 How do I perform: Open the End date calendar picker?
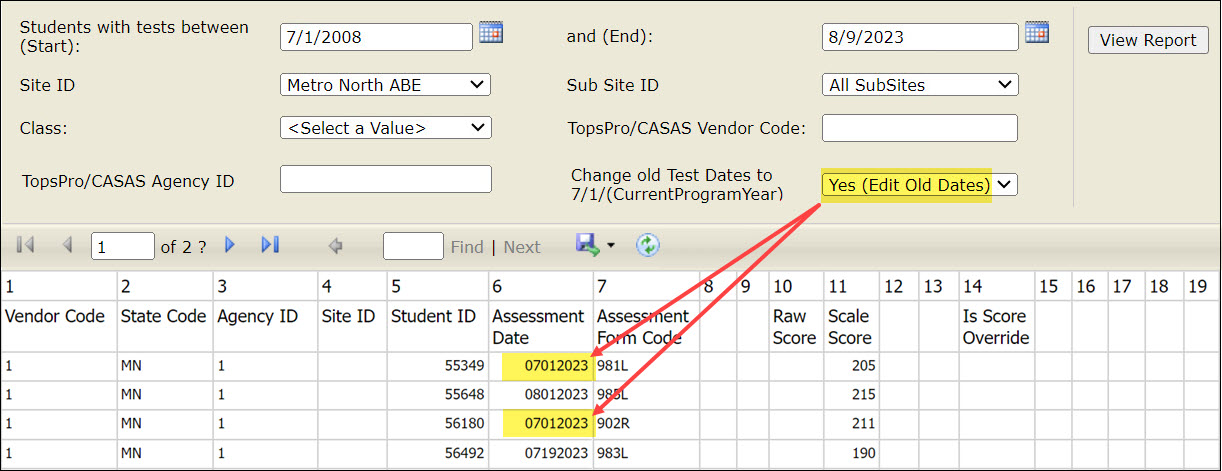pyautogui.click(x=1037, y=33)
